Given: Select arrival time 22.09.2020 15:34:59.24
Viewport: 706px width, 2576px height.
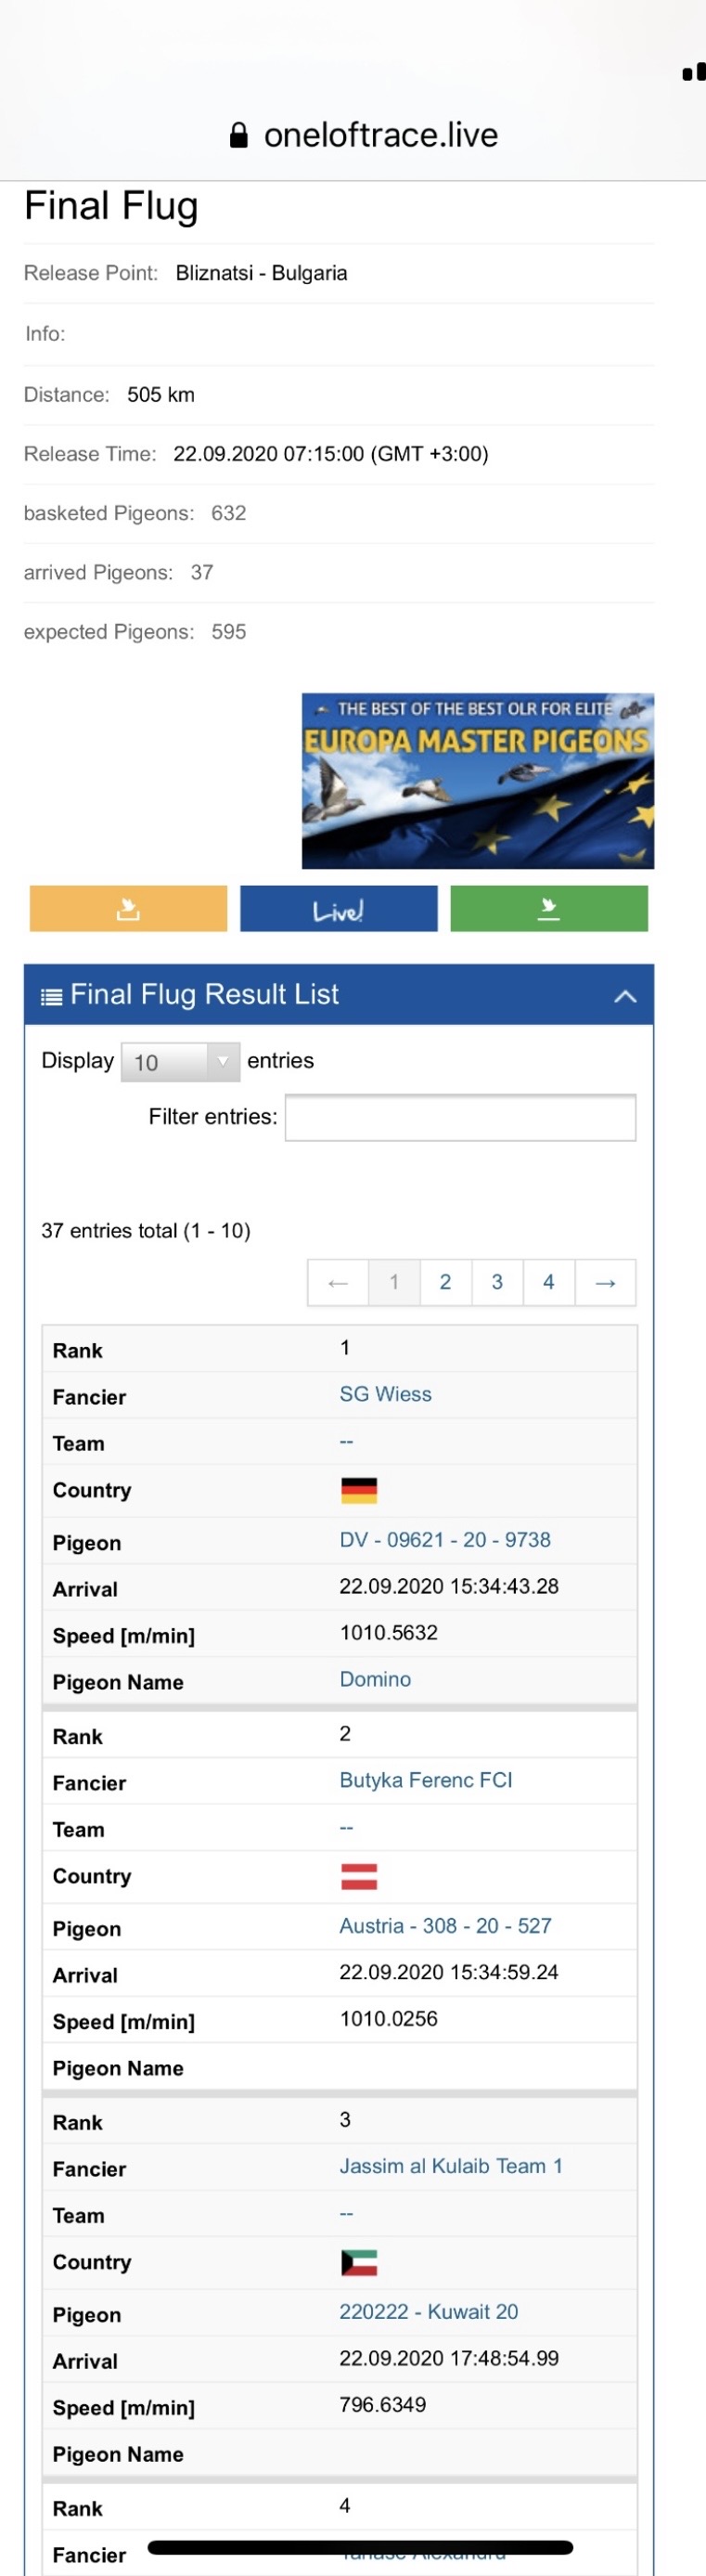Looking at the screenshot, I should (449, 1972).
